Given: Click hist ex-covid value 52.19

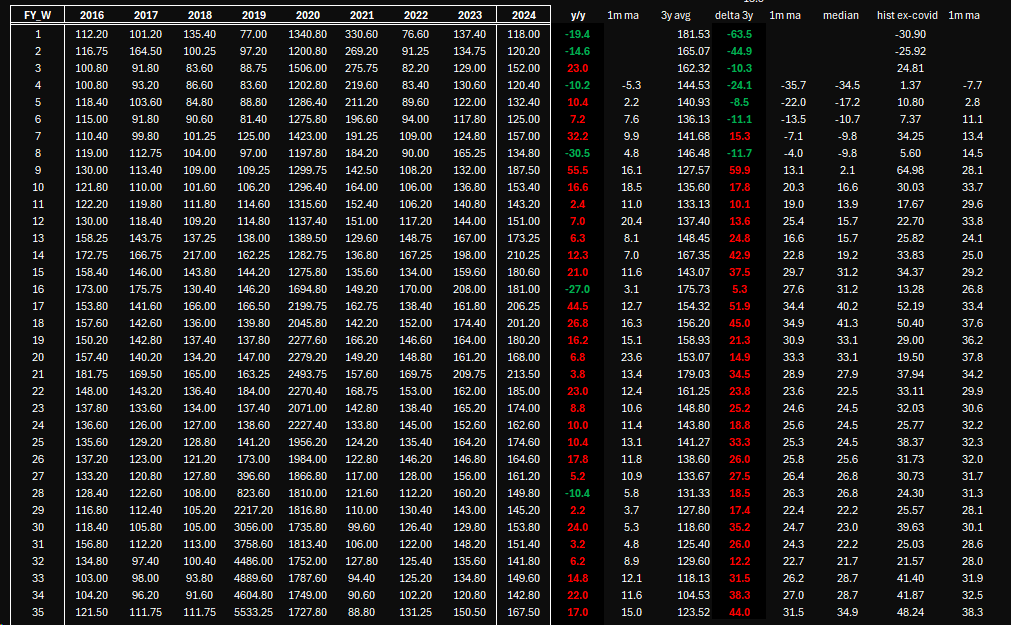Looking at the screenshot, I should pos(910,306).
